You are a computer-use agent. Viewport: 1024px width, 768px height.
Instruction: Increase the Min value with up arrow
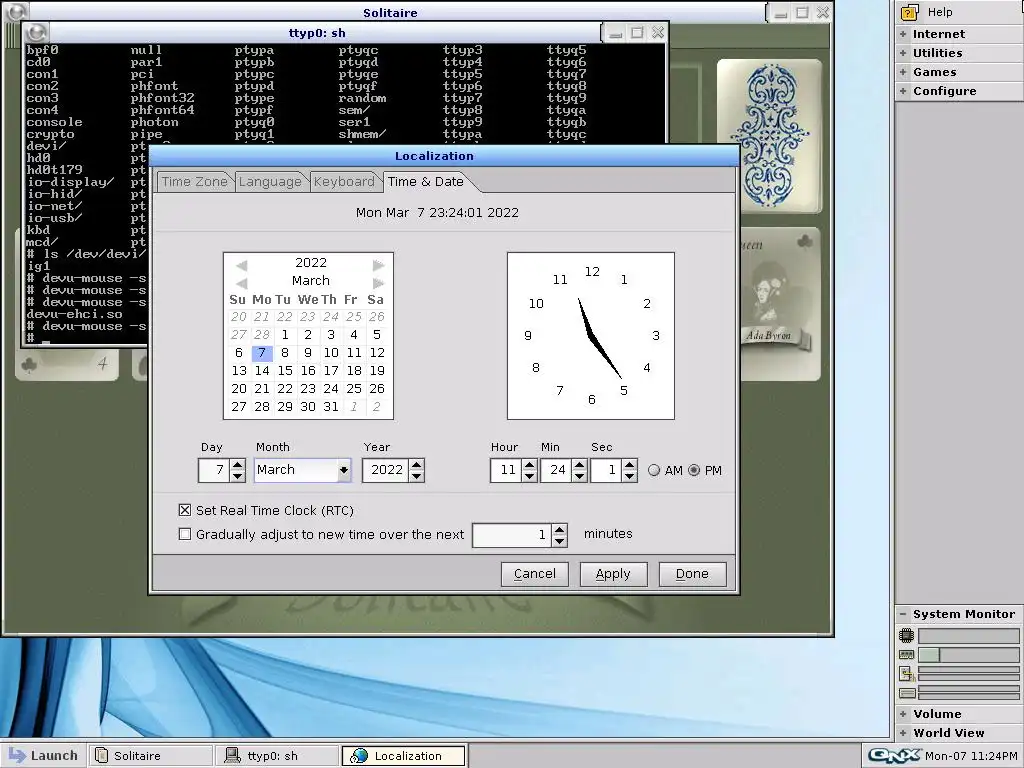coord(579,465)
